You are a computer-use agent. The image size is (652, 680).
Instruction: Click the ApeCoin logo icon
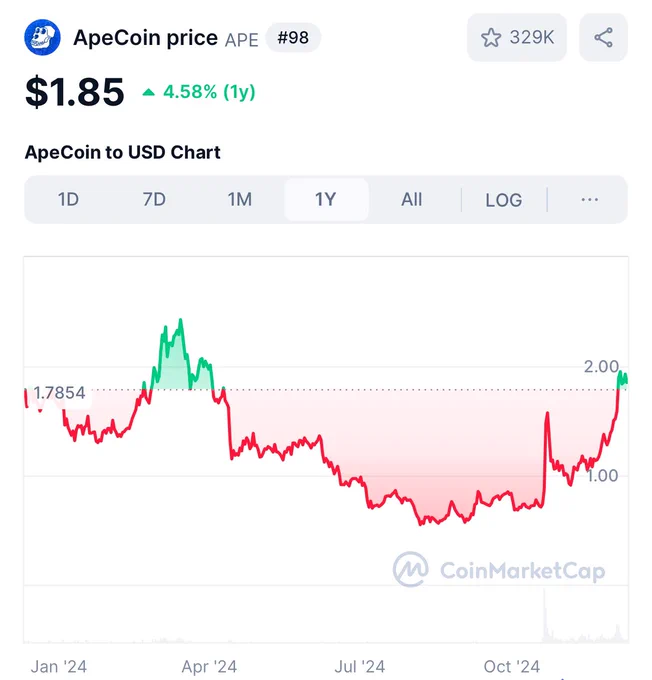point(42,37)
